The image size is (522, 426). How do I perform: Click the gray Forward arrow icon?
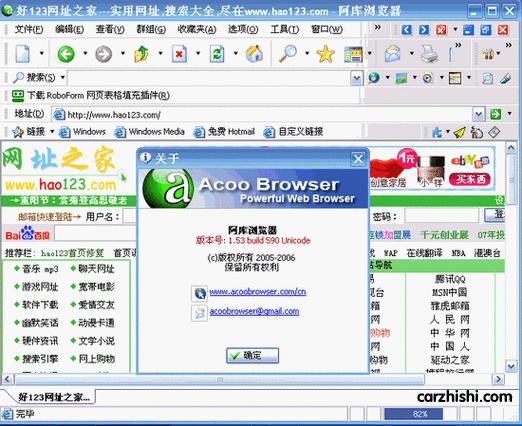103,54
